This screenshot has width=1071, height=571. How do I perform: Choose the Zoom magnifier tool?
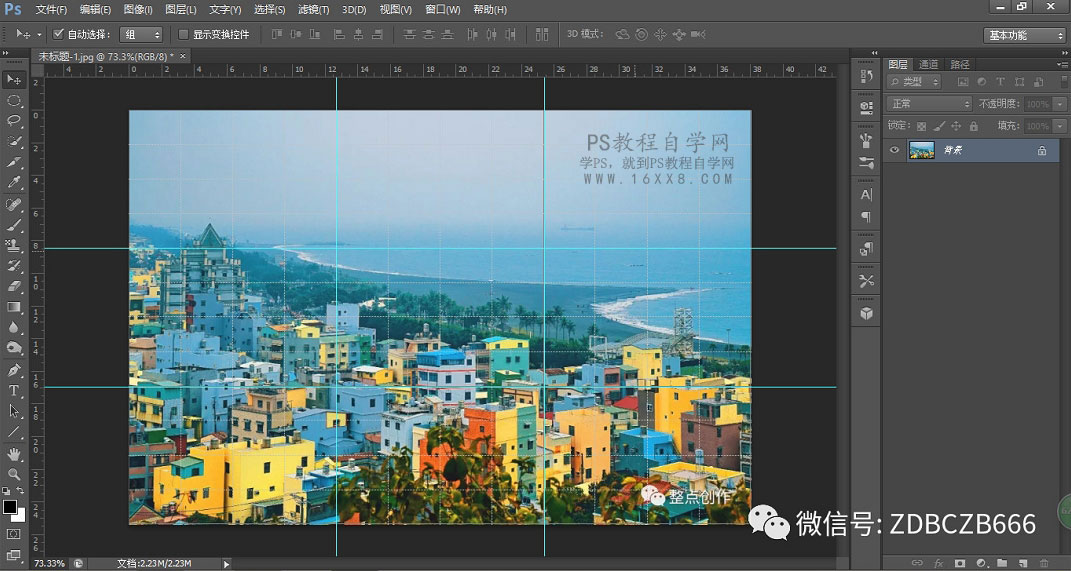tap(14, 474)
